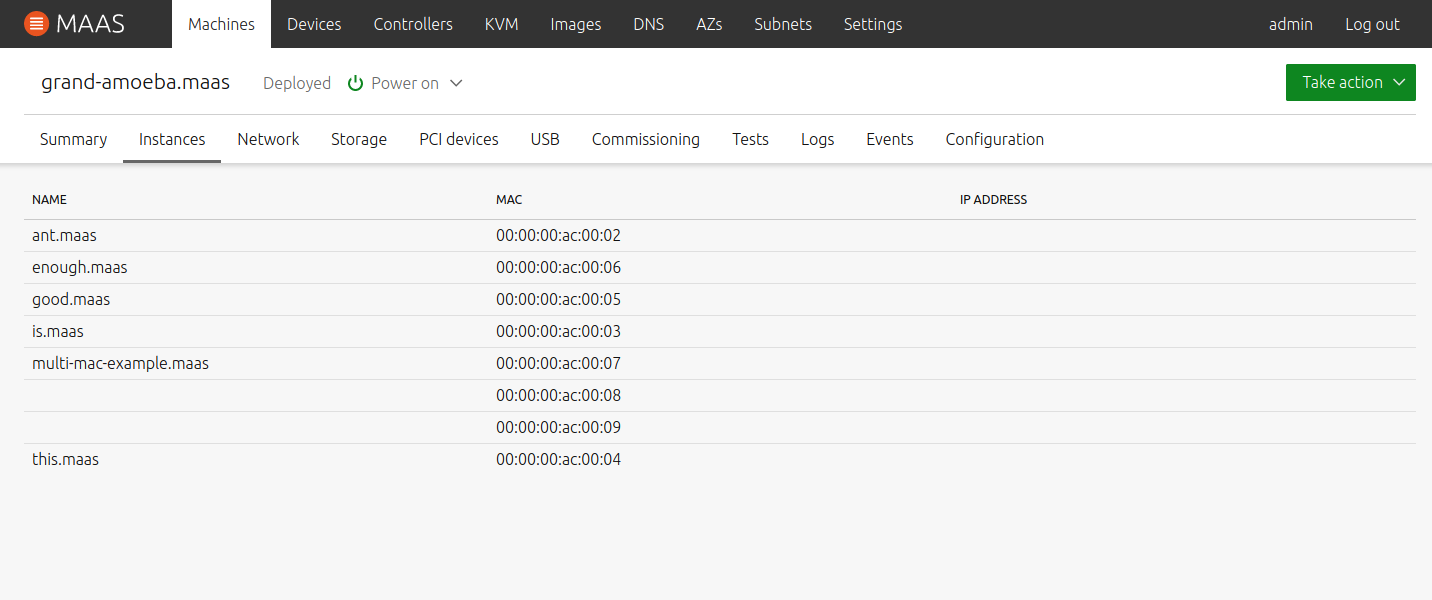Go to the PCI devices tab
Viewport: 1432px width, 600px height.
pyautogui.click(x=459, y=139)
